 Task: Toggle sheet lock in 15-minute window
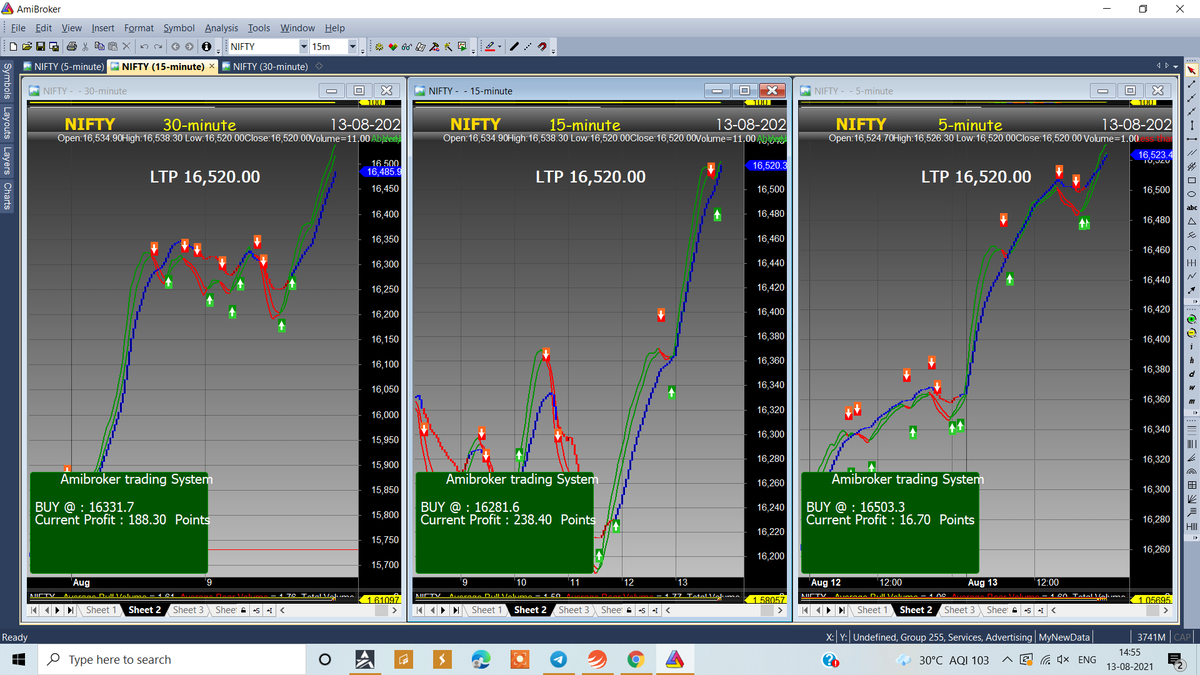pos(629,610)
